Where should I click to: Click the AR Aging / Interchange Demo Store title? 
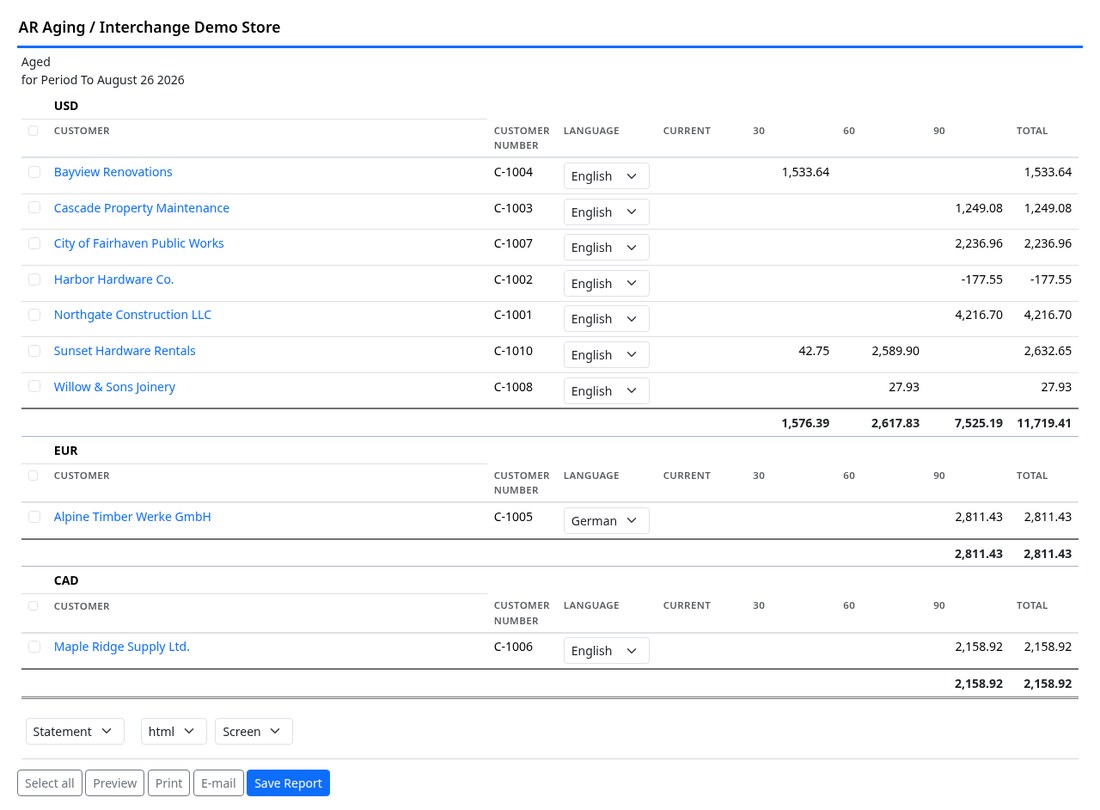149,27
